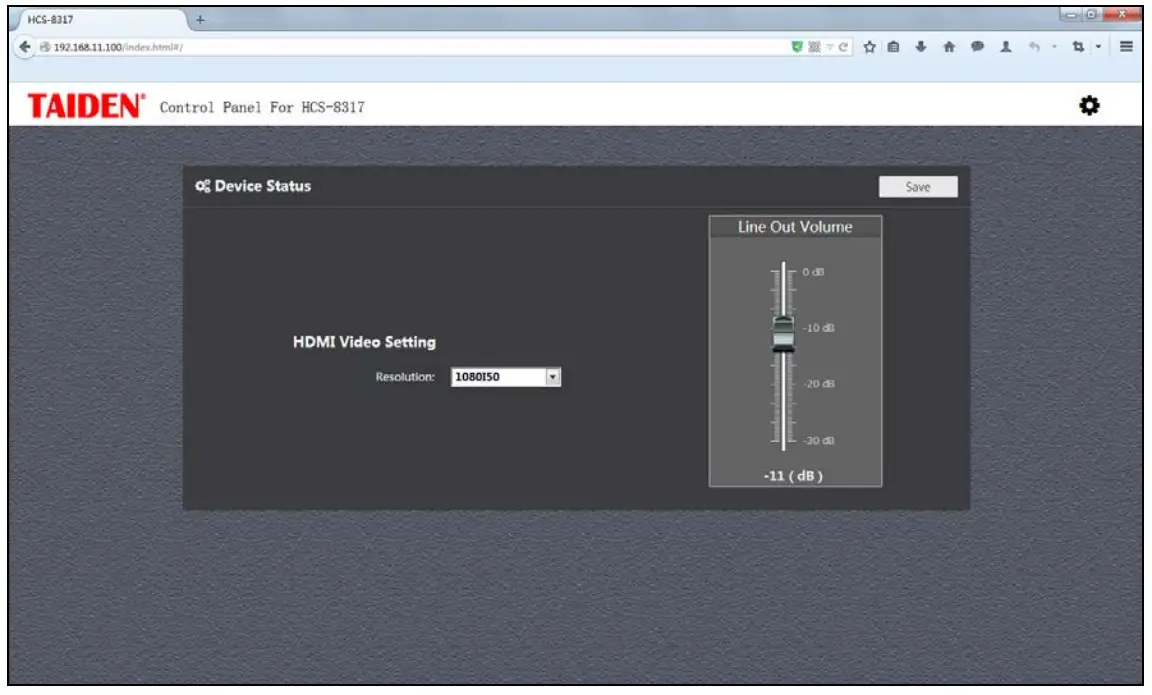Click inside the address bar

(400, 46)
